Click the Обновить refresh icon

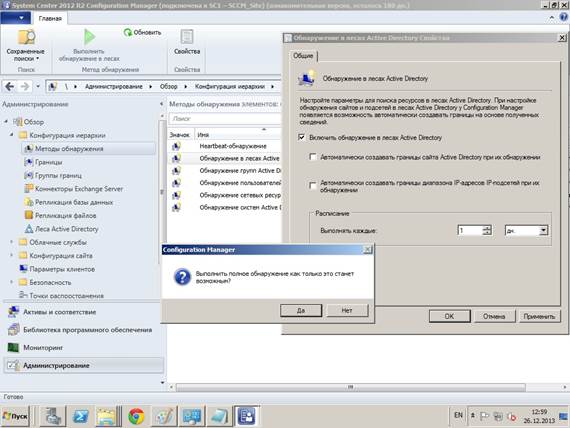click(128, 32)
